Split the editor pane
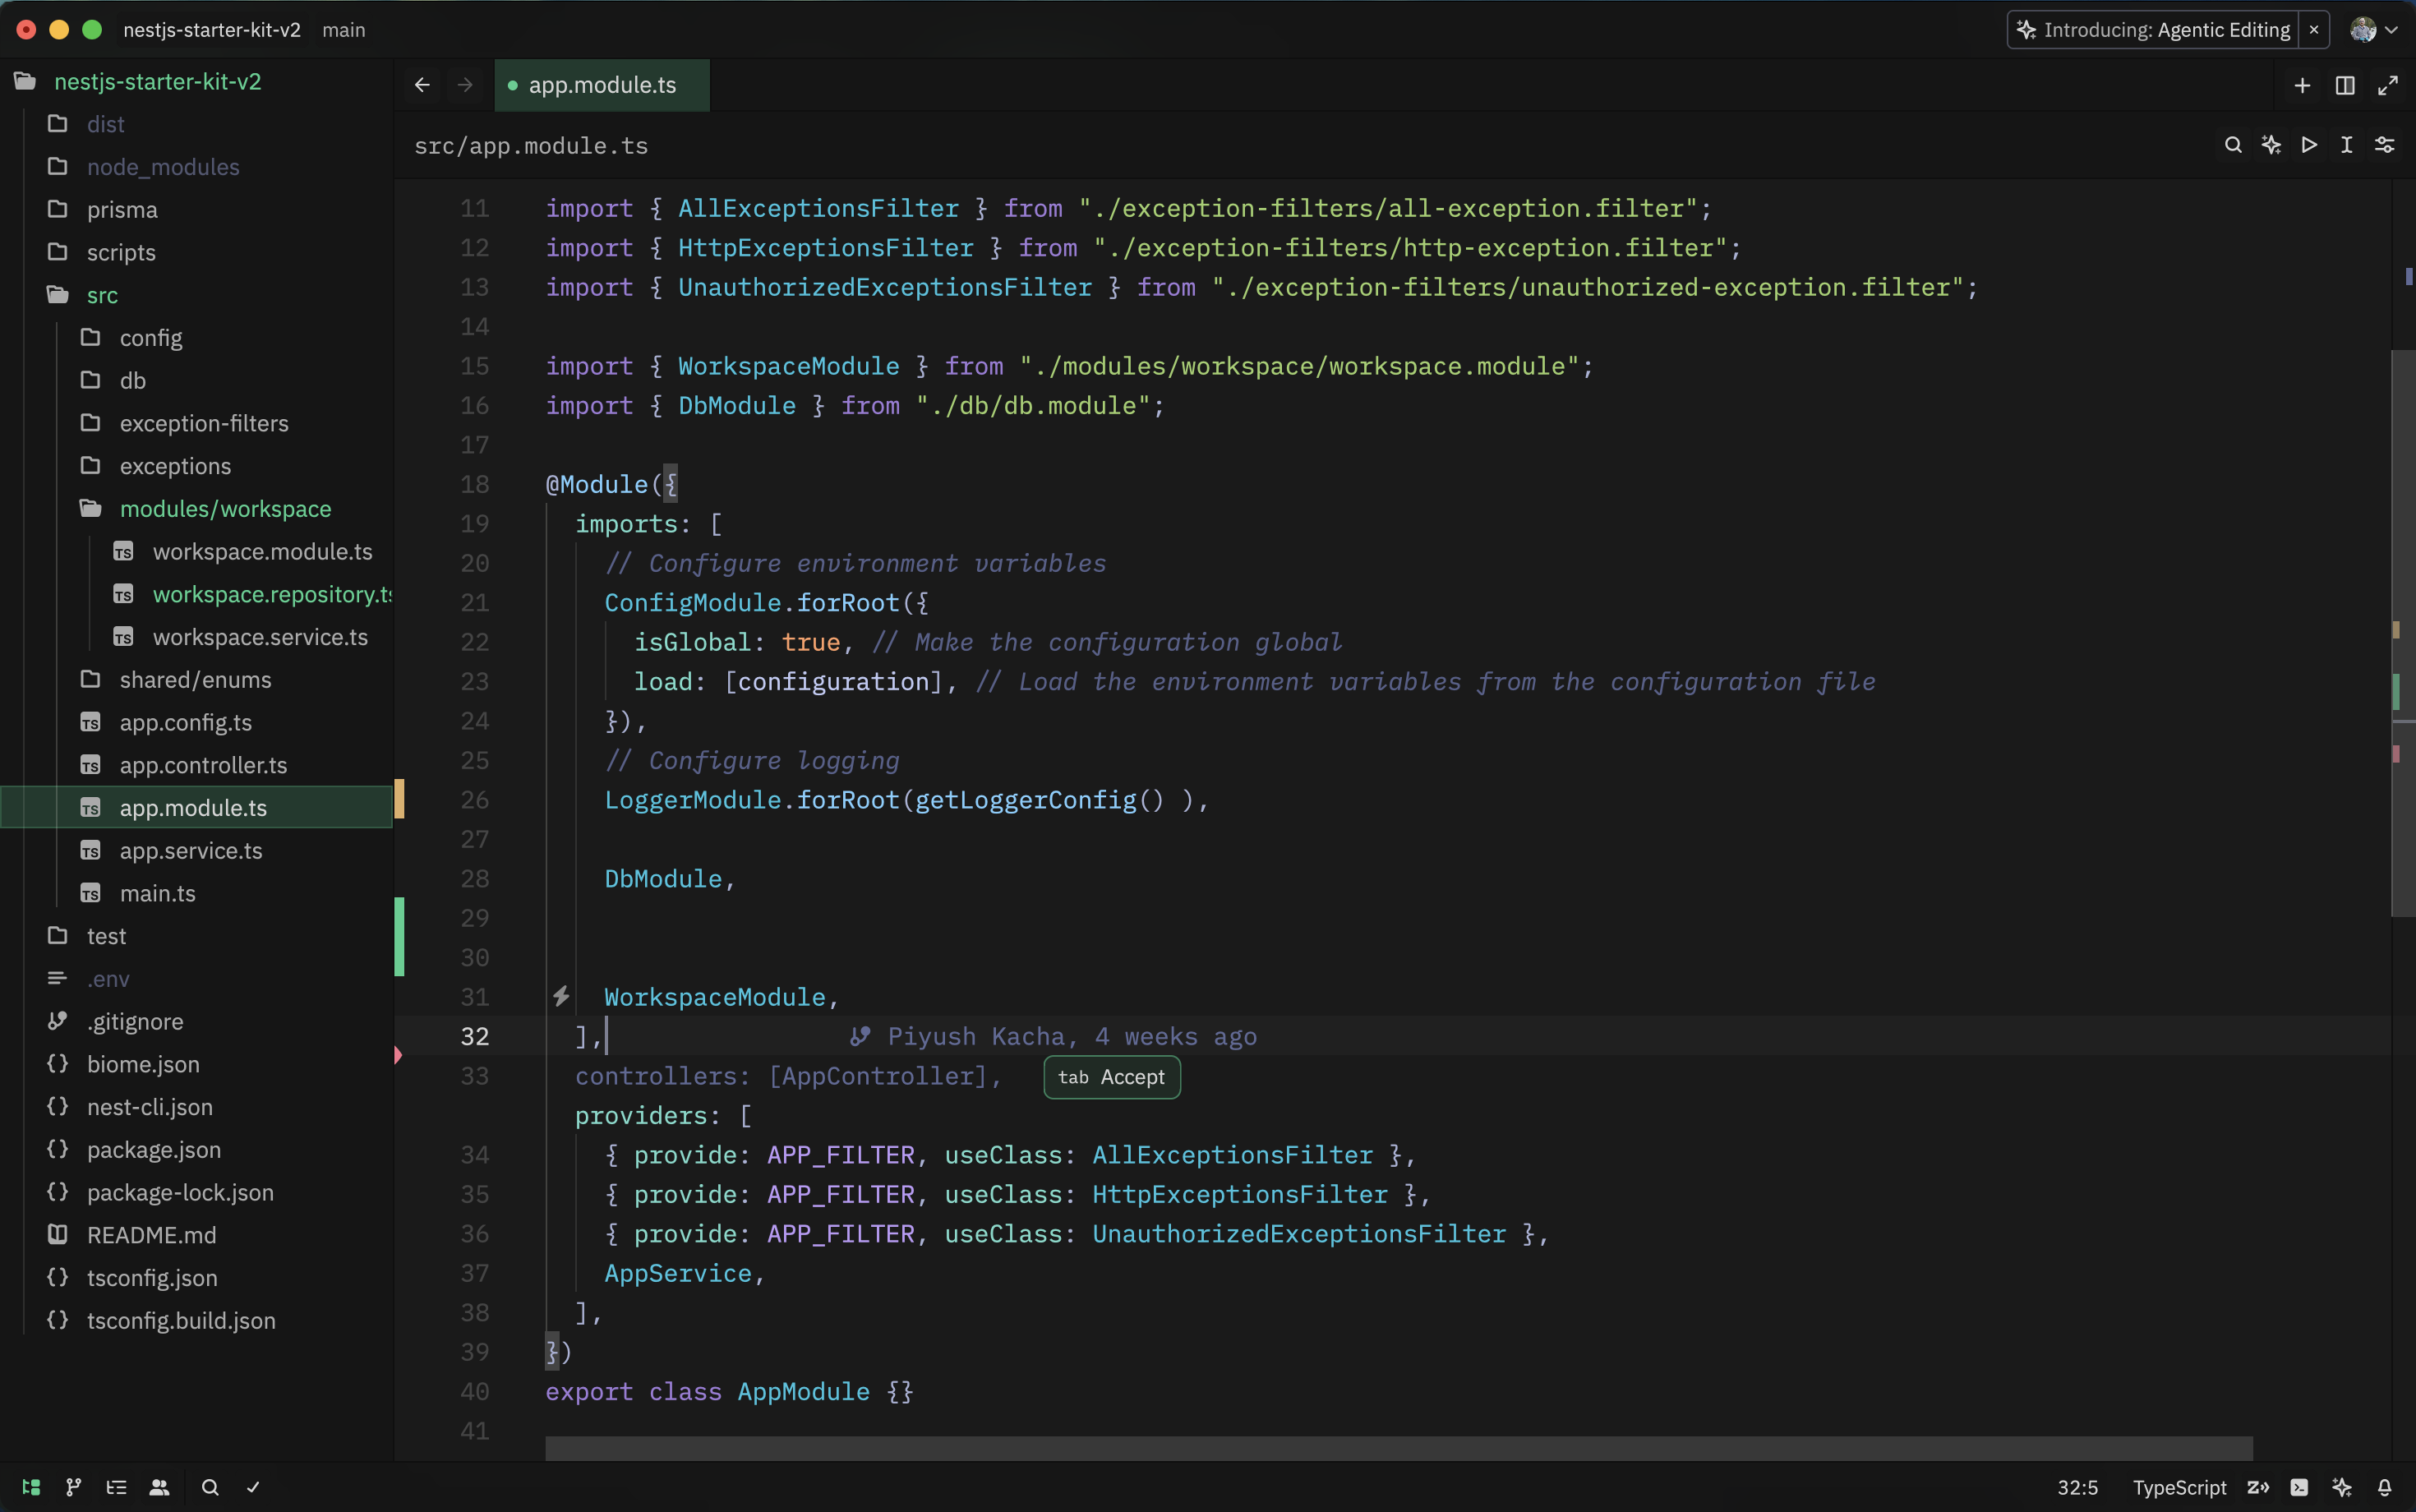 2344,86
